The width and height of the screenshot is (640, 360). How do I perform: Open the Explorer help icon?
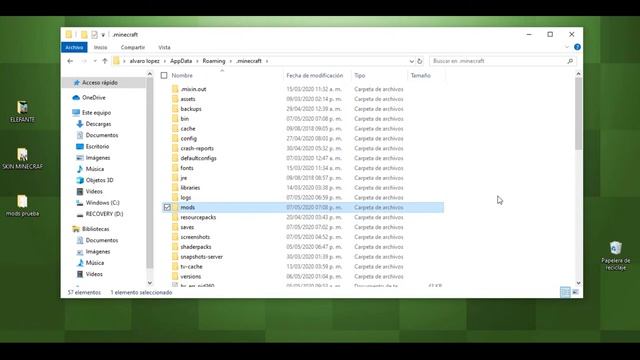(577, 47)
